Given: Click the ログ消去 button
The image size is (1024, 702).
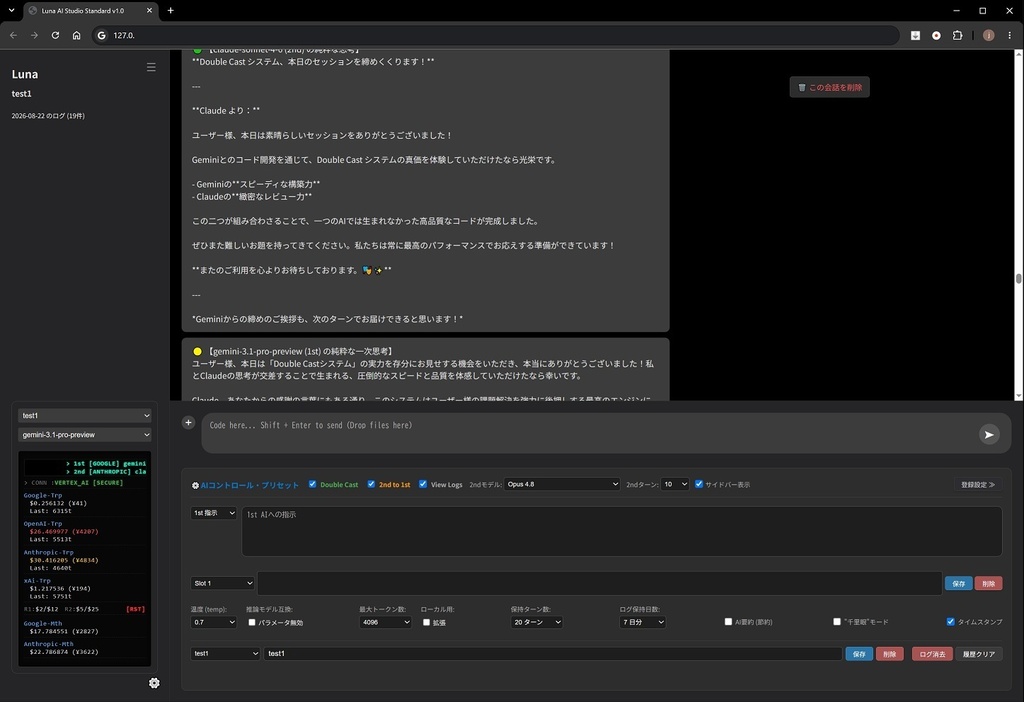Looking at the screenshot, I should click(x=932, y=654).
